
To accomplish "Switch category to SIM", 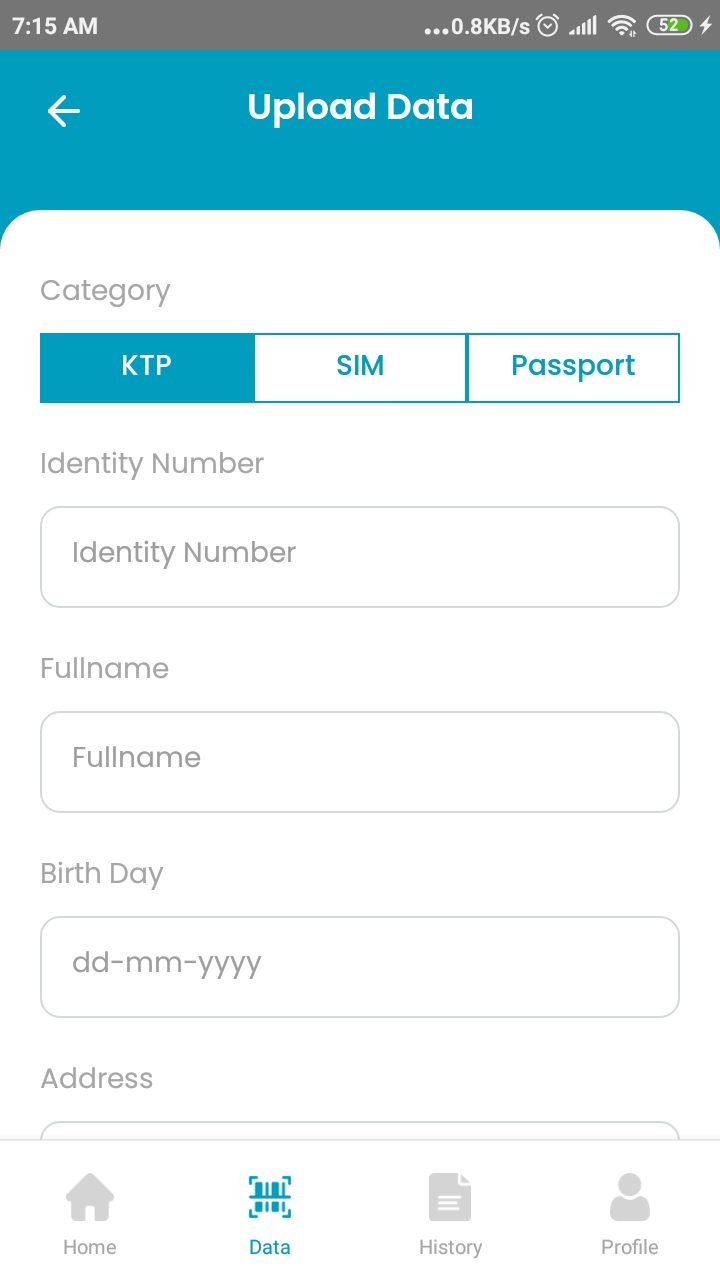I will click(360, 368).
